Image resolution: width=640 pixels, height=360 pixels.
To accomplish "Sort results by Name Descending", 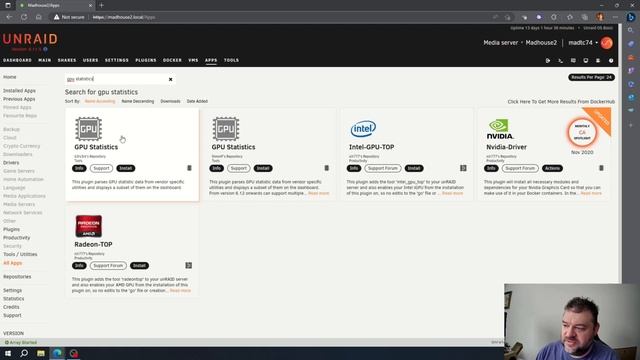I will click(x=138, y=101).
